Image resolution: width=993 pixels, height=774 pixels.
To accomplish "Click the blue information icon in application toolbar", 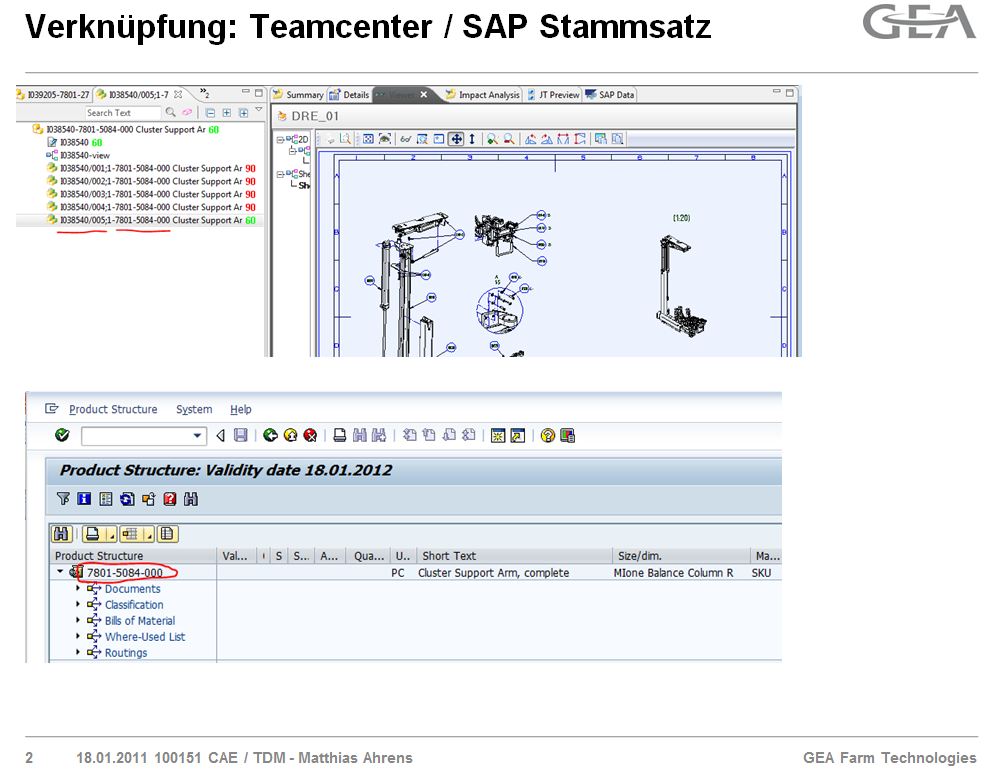I will tap(84, 499).
